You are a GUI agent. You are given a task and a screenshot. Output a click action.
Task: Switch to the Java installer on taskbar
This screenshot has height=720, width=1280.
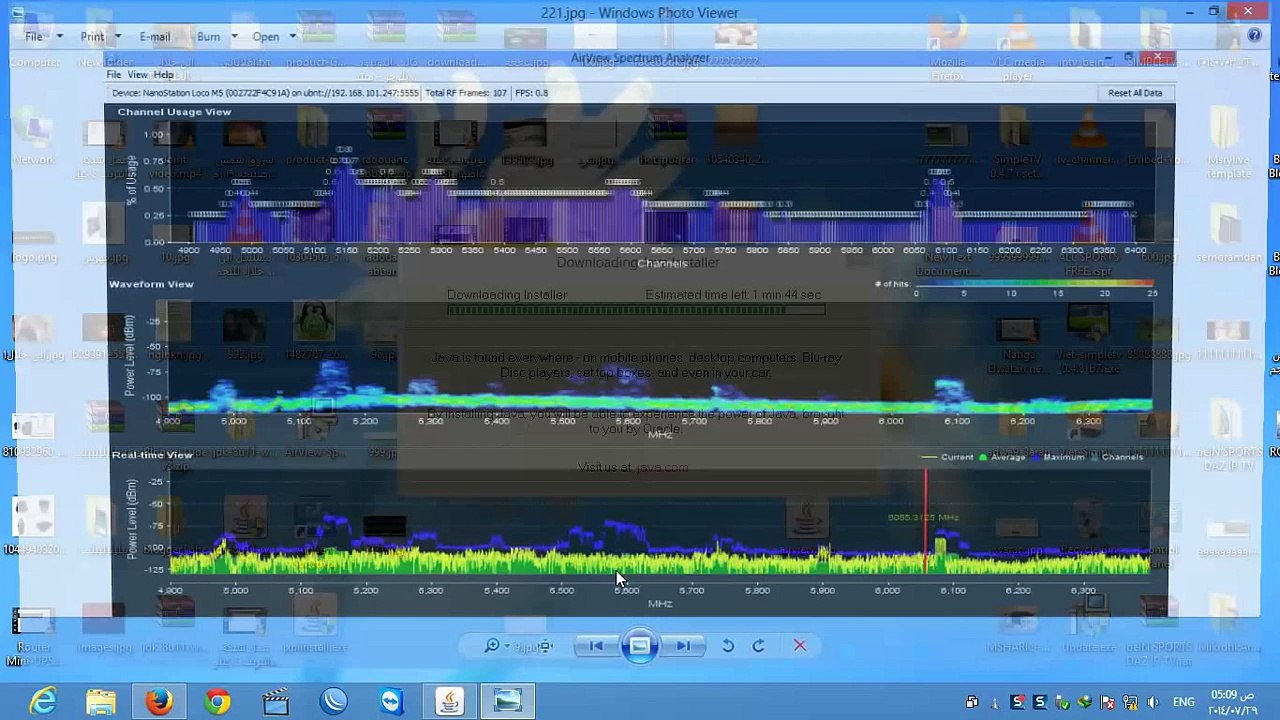[x=449, y=702]
